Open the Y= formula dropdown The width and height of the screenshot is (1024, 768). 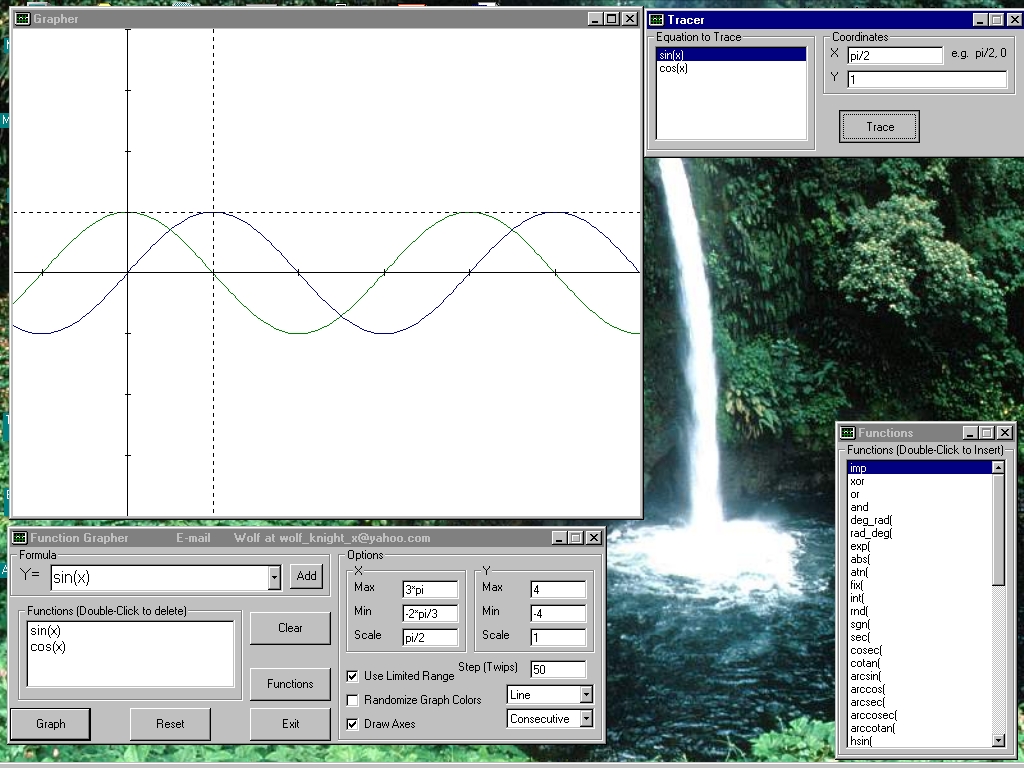(274, 577)
